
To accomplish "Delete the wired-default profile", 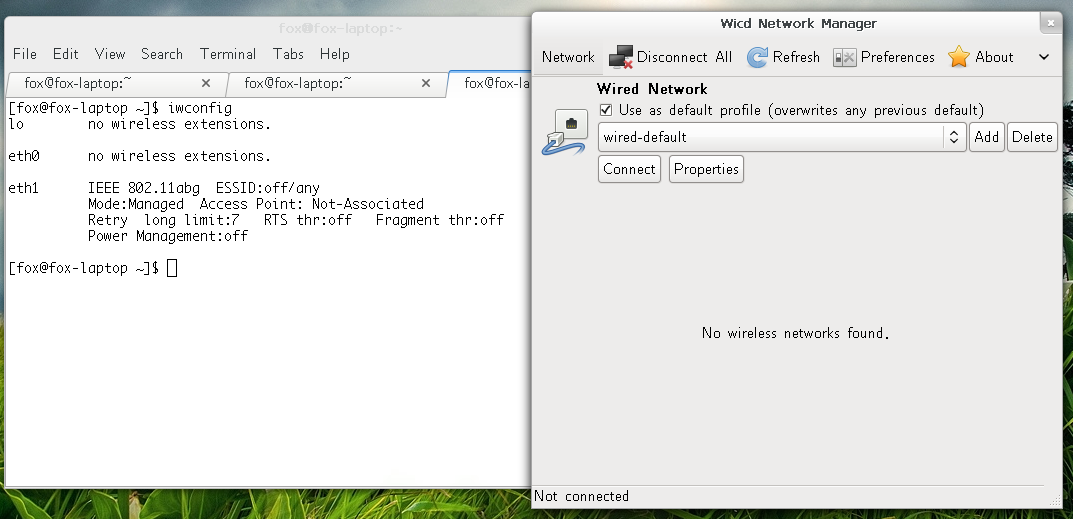I will click(1032, 137).
